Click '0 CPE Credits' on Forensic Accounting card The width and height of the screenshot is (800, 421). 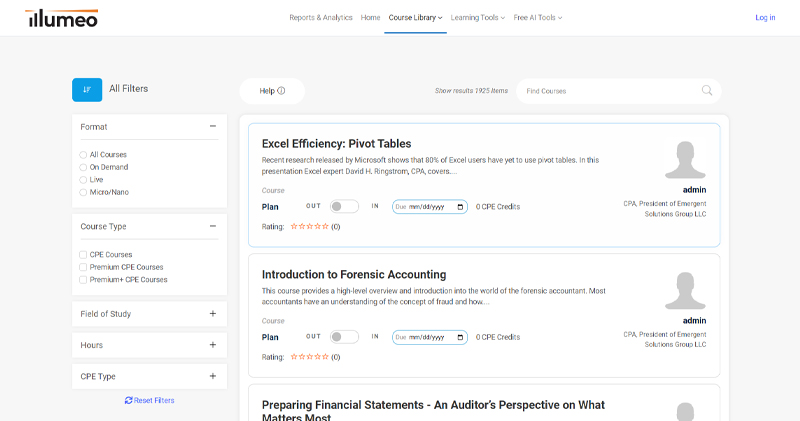(x=498, y=337)
